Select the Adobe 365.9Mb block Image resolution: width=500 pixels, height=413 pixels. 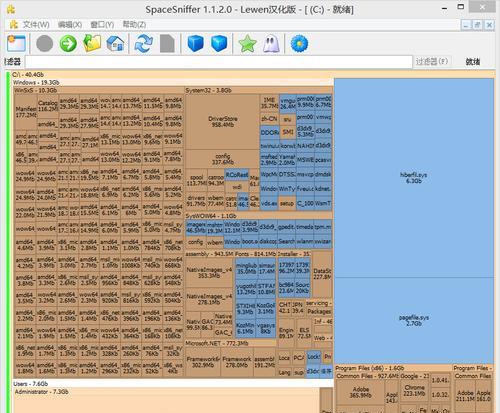360,392
